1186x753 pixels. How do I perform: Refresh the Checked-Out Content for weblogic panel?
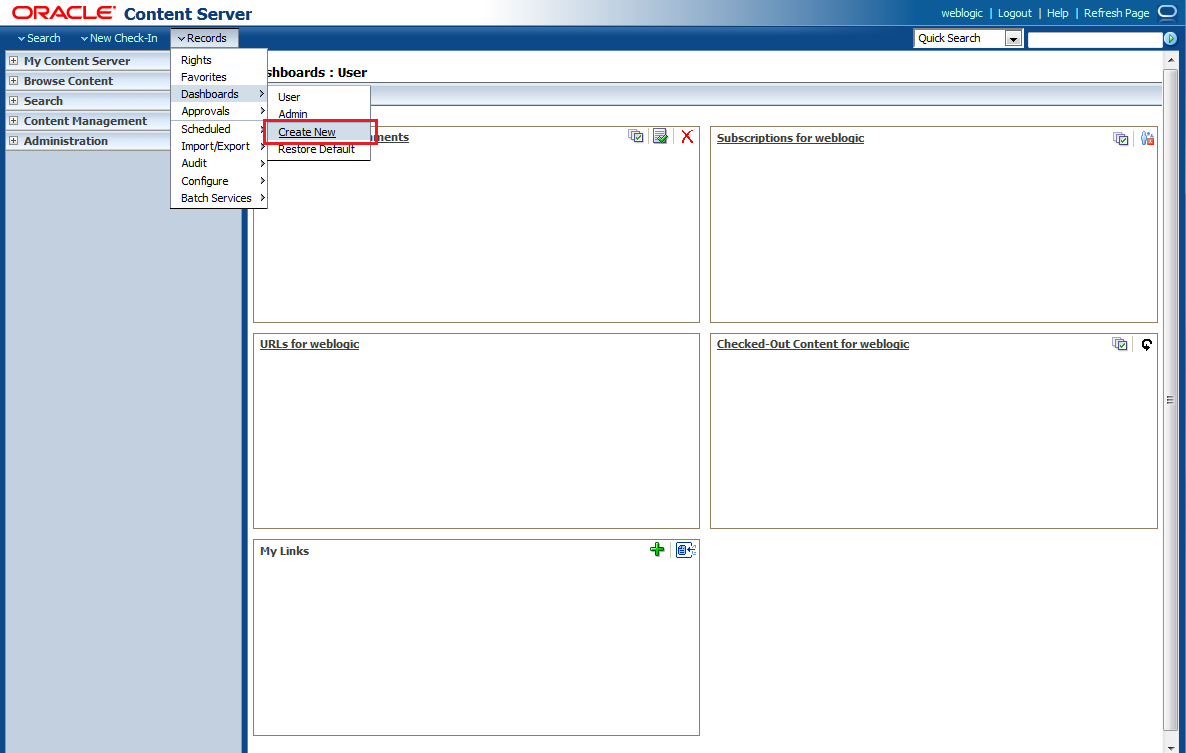pos(1147,344)
